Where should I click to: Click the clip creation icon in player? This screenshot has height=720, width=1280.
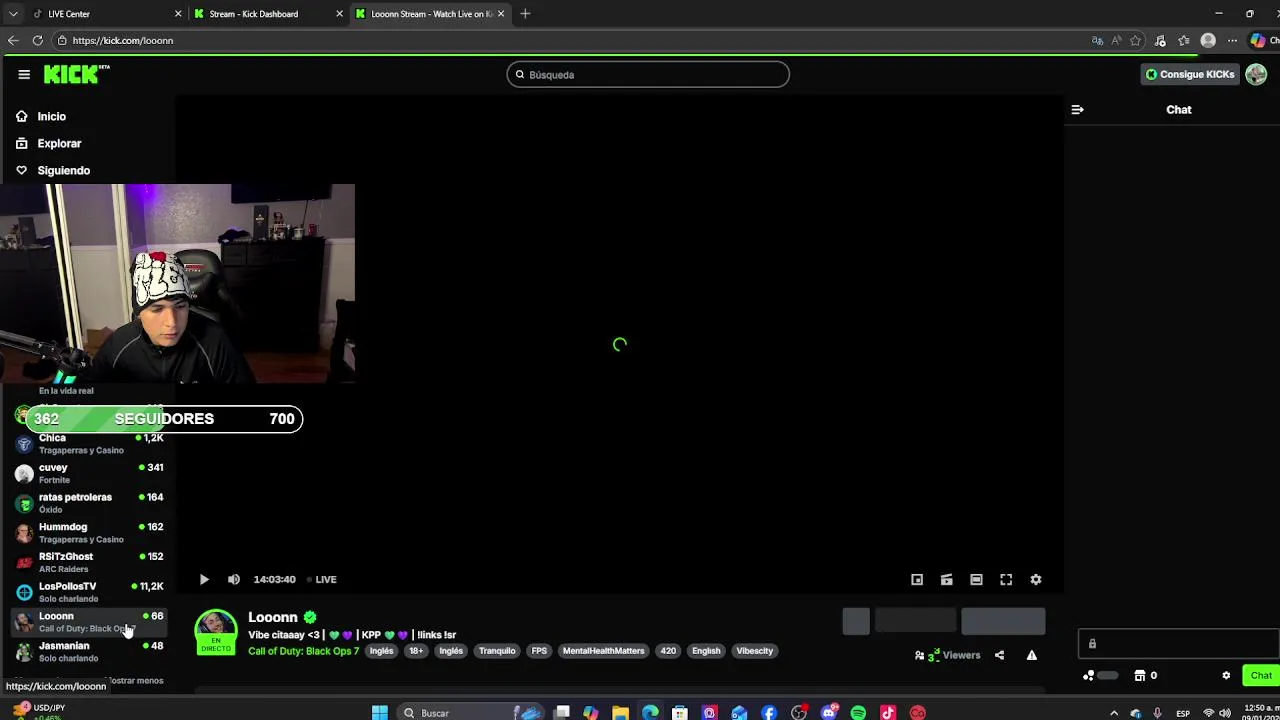pyautogui.click(x=947, y=579)
